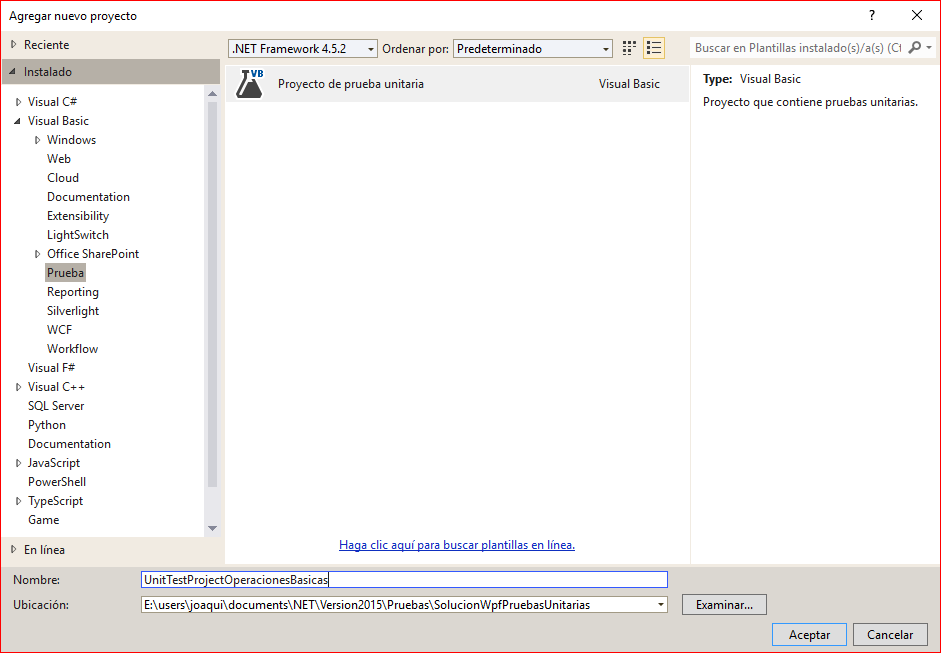Expand the TypeScript node
The height and width of the screenshot is (653, 941).
(x=18, y=501)
